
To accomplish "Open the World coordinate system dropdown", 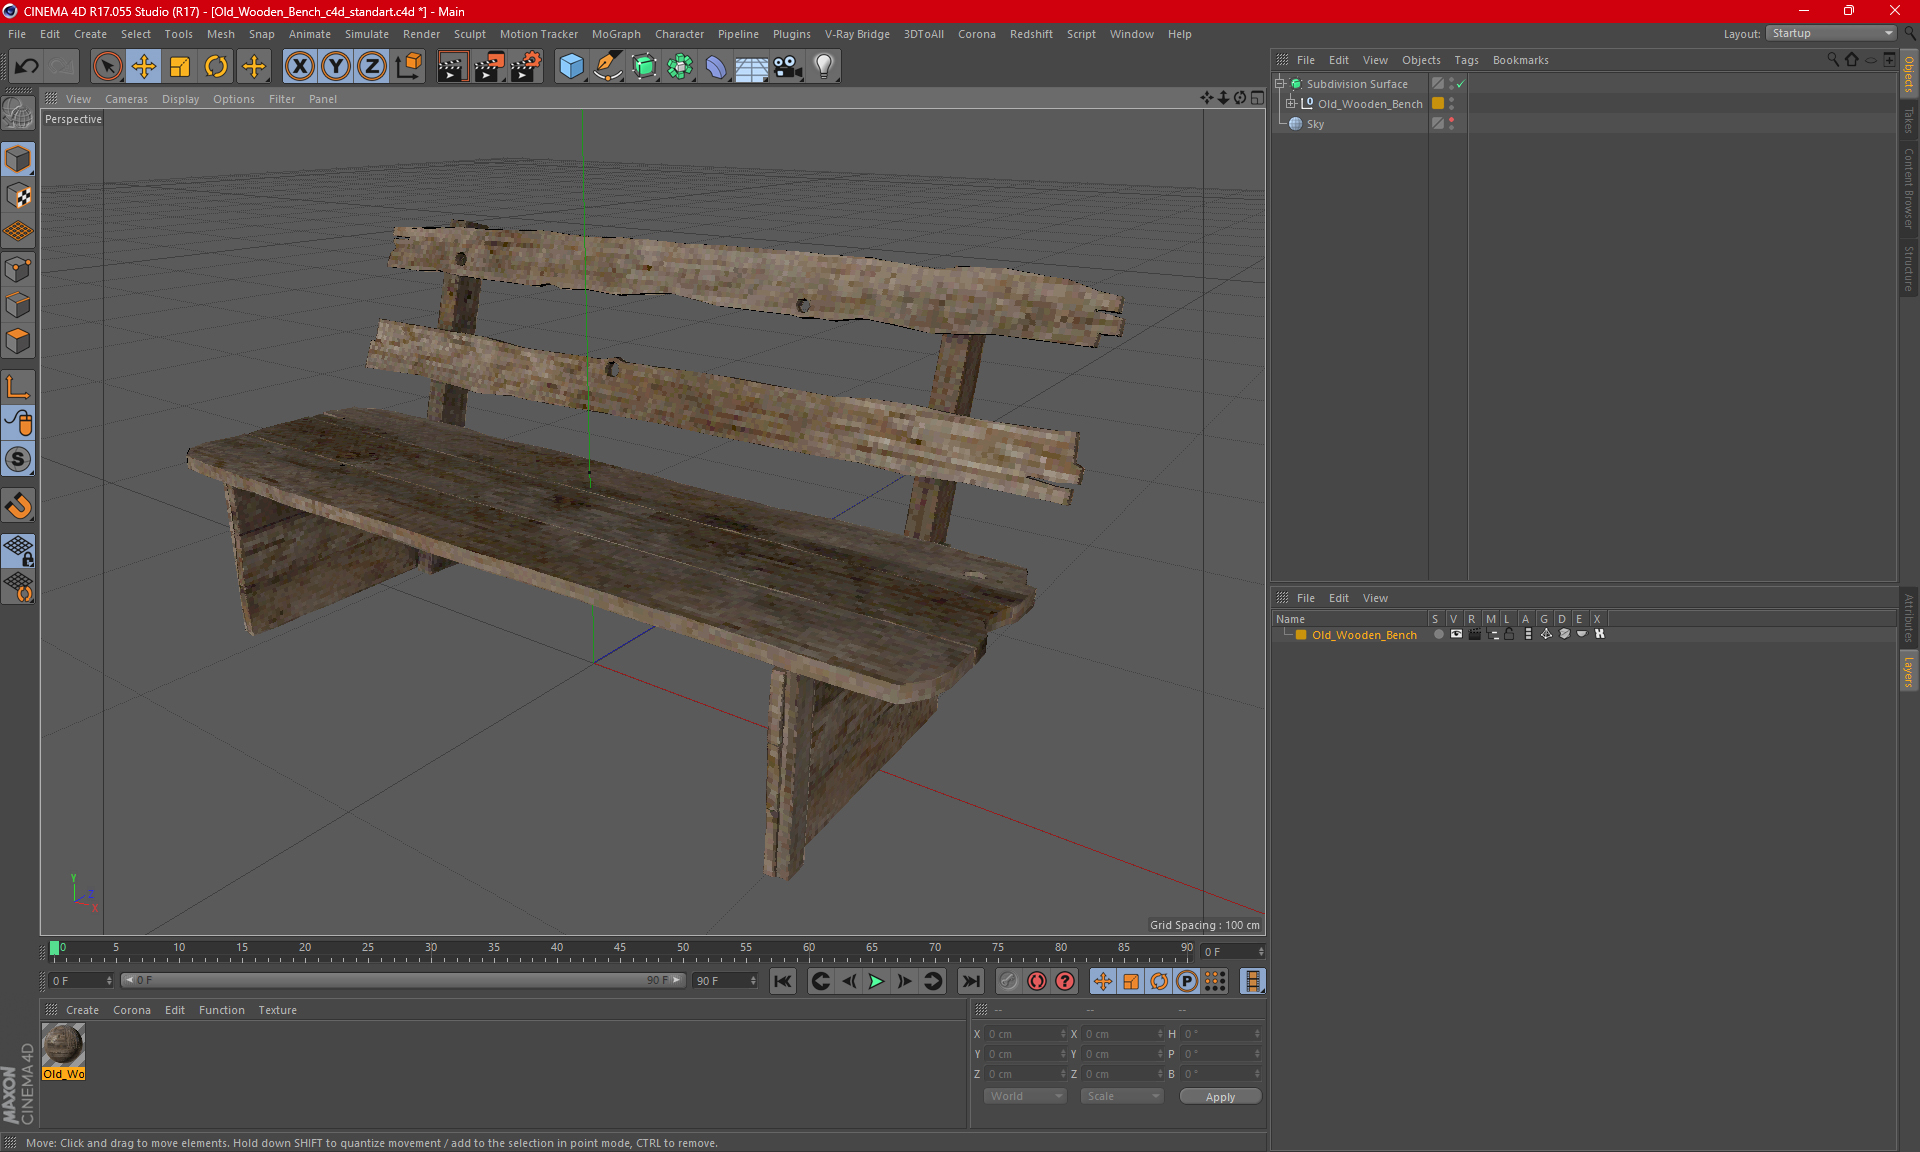I will (x=1025, y=1096).
